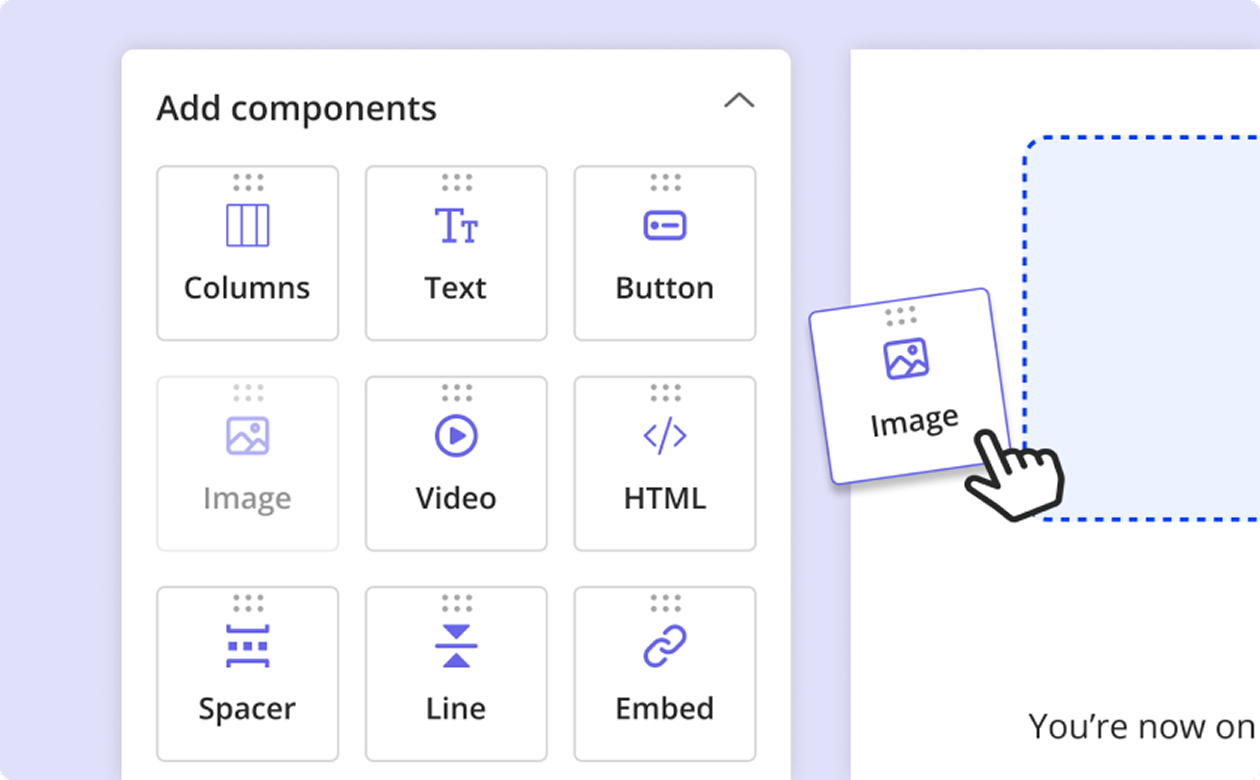This screenshot has height=780, width=1260.
Task: Click the Columns label text
Action: click(x=247, y=288)
